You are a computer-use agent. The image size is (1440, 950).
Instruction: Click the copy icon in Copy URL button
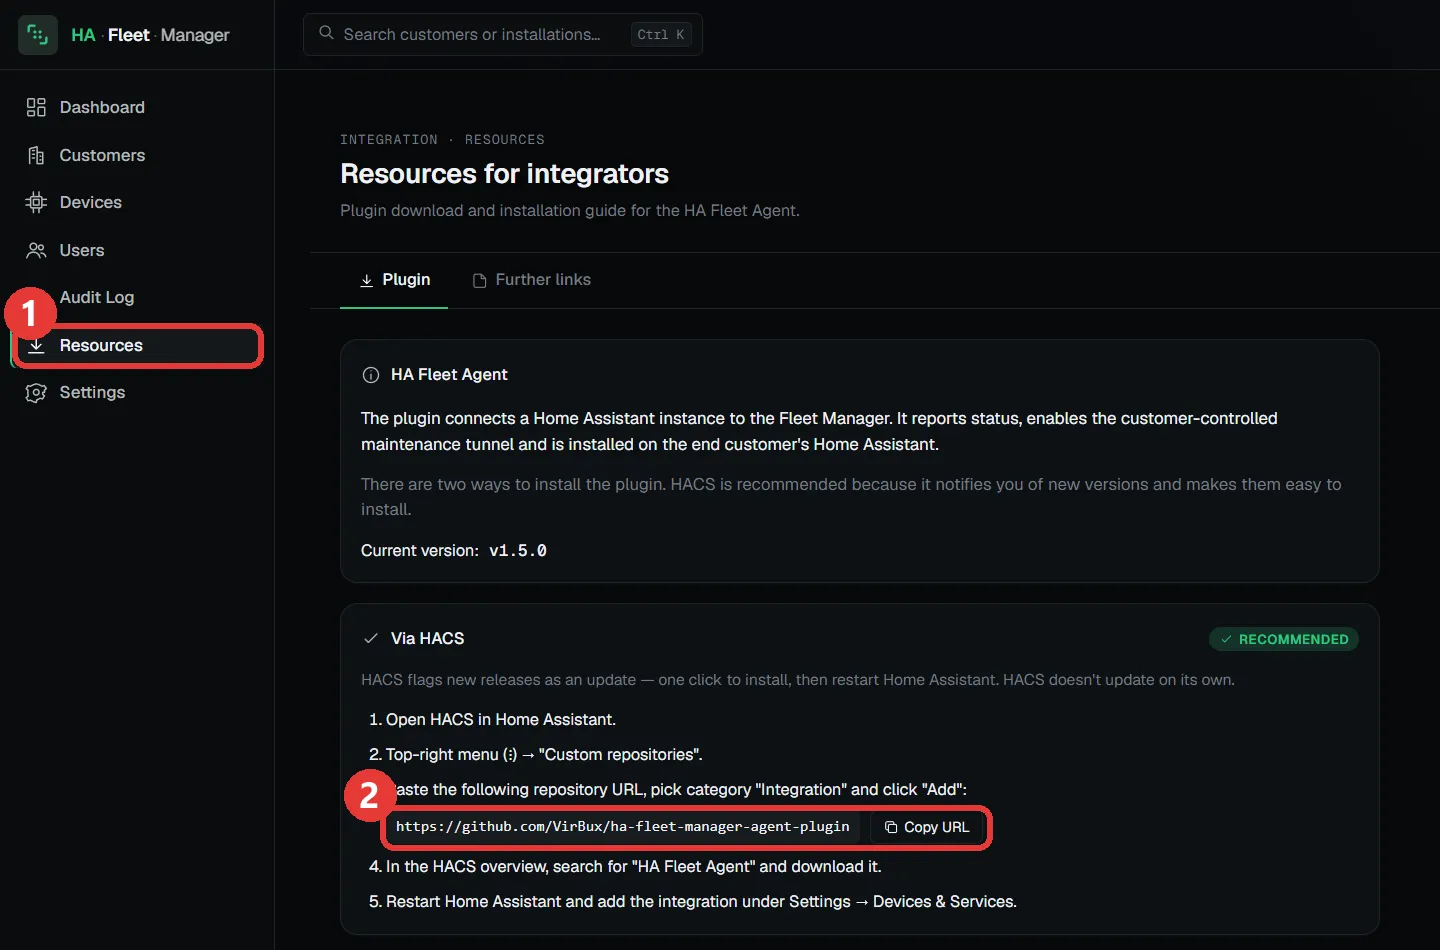(x=891, y=827)
